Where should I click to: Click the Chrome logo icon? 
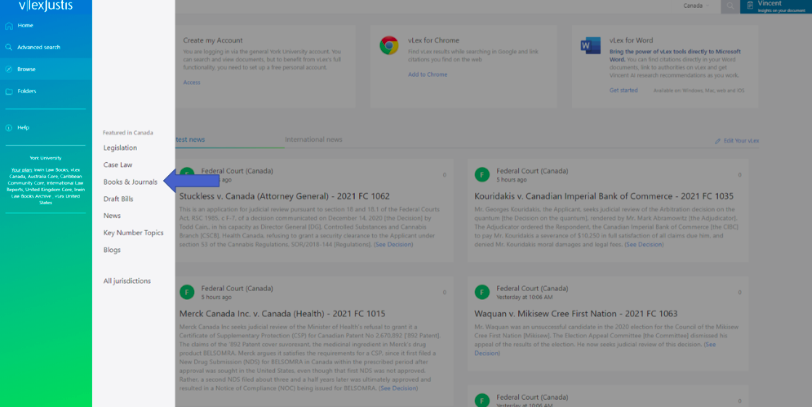(389, 46)
